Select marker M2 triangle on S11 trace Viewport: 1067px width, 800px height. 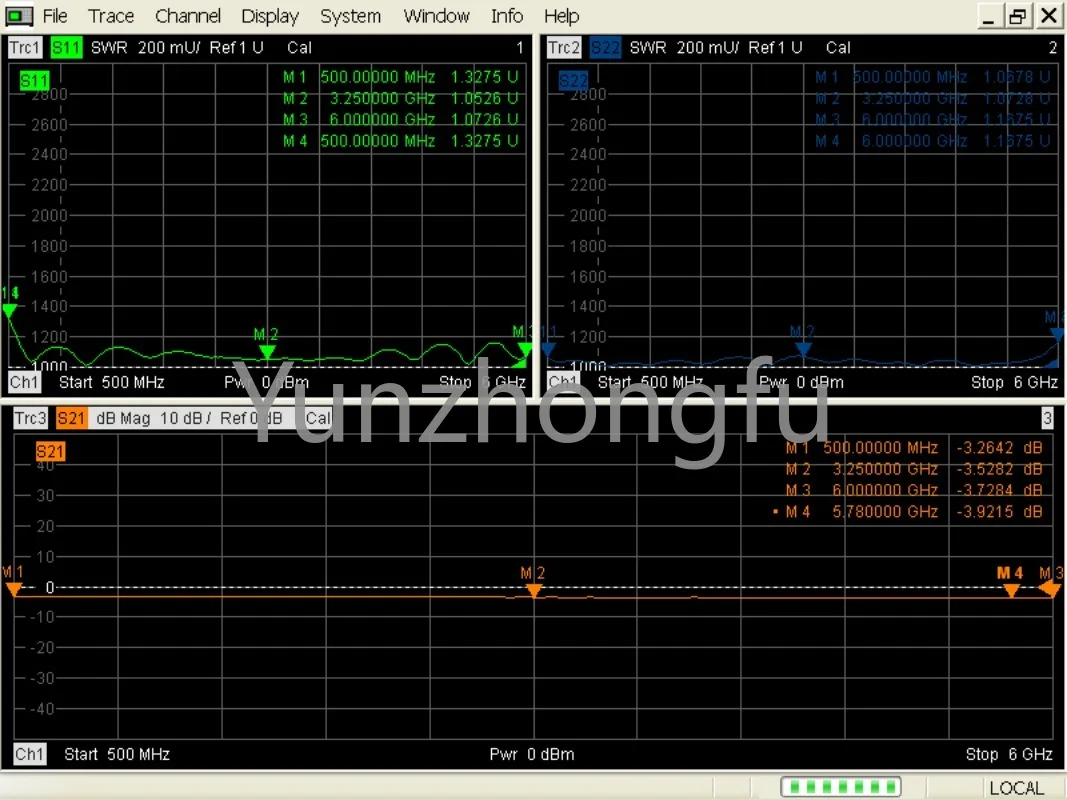tap(267, 352)
